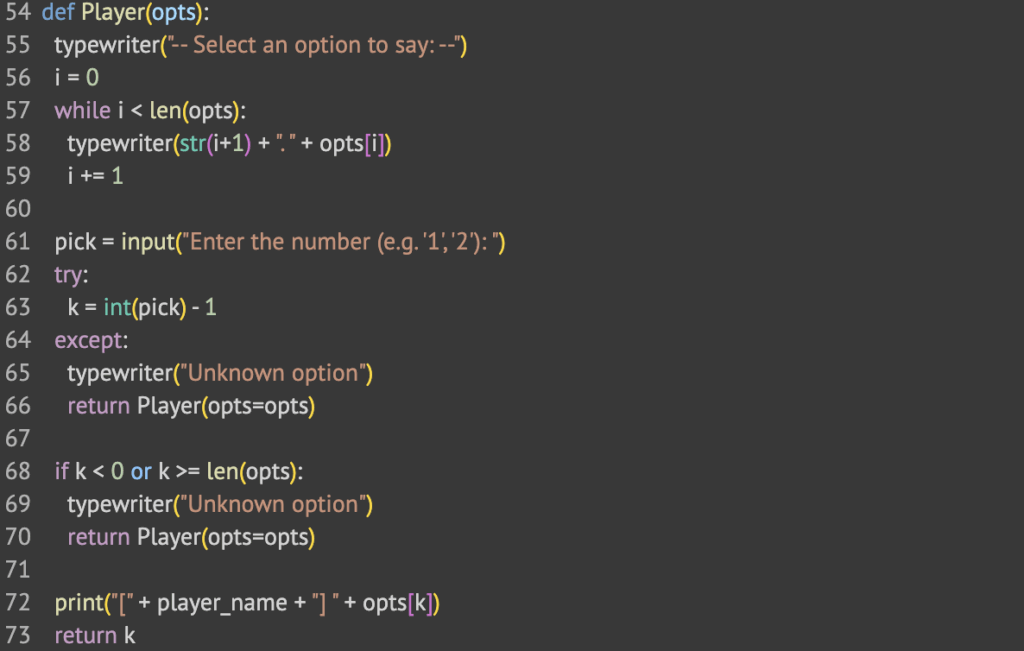This screenshot has width=1024, height=651.
Task: Click the 'while' keyword on line 57
Action: tap(82, 111)
